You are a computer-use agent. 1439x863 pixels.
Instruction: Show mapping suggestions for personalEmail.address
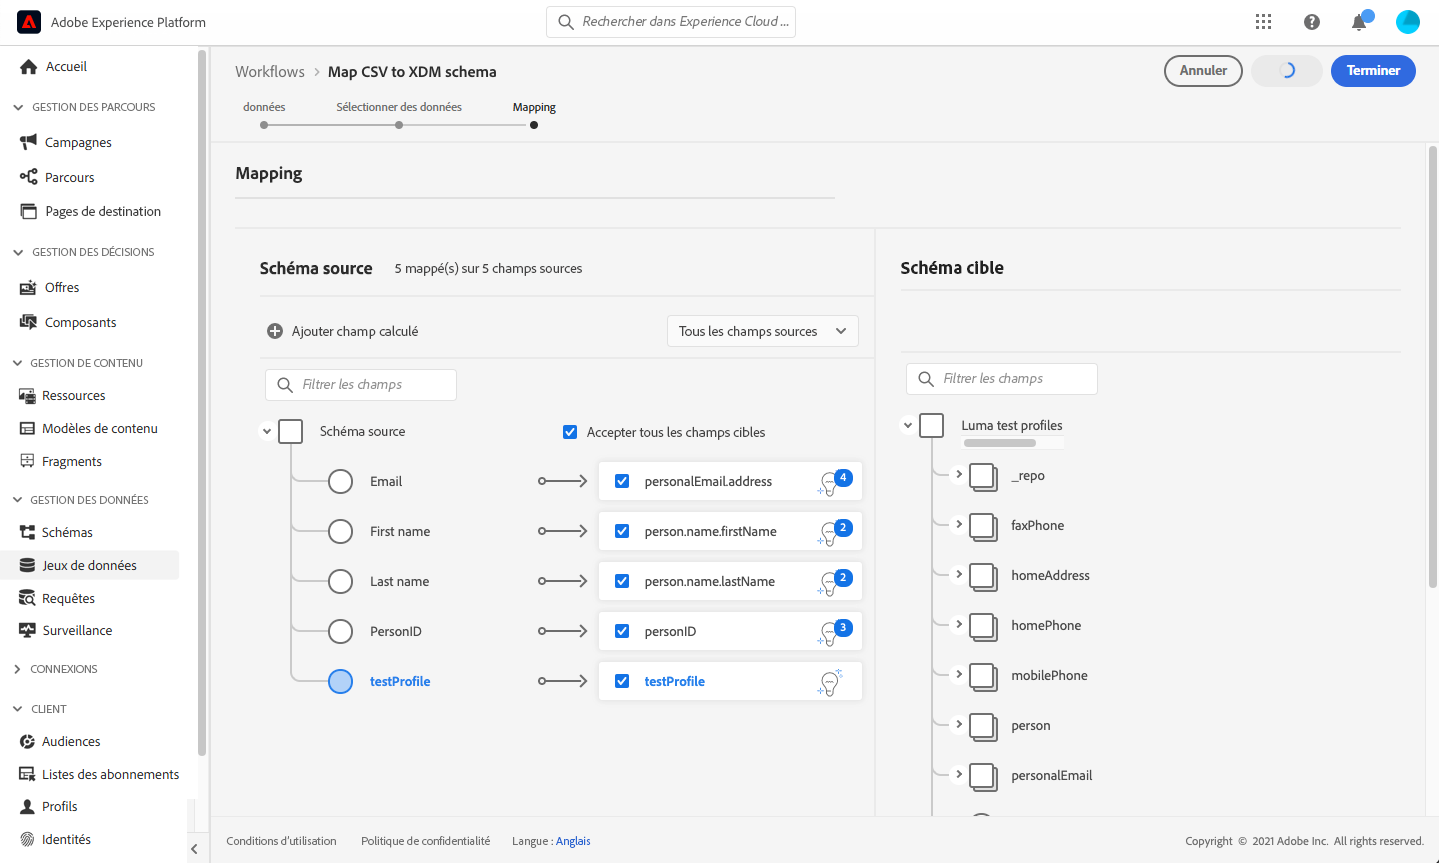click(x=830, y=483)
